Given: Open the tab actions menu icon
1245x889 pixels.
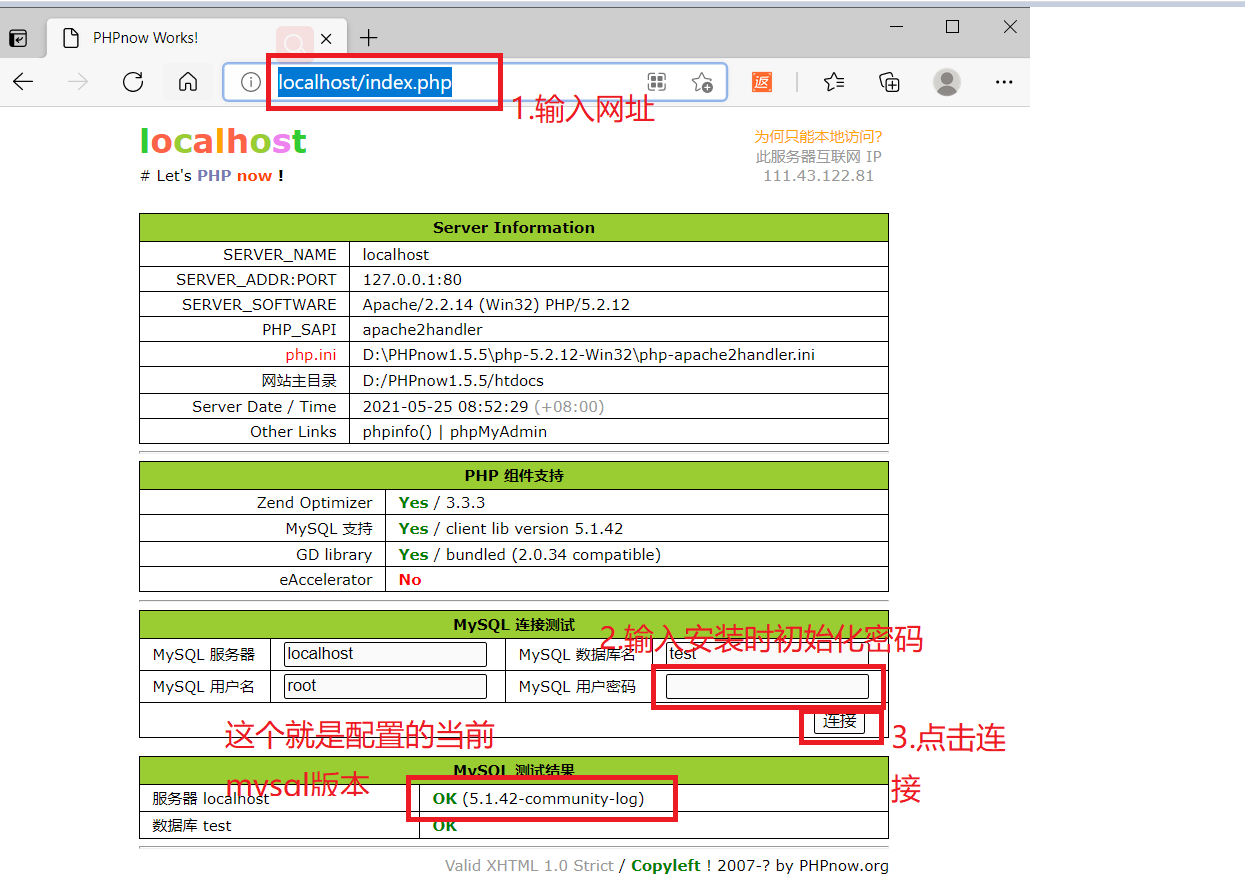Looking at the screenshot, I should point(18,39).
